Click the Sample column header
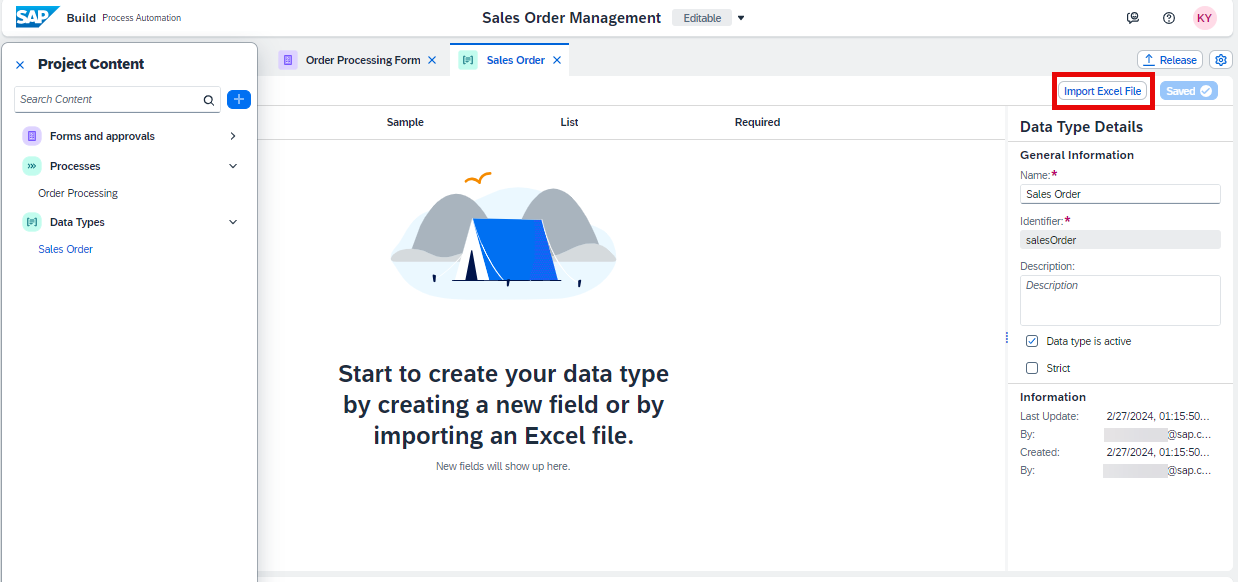Screen dimensions: 1238x582 405,122
